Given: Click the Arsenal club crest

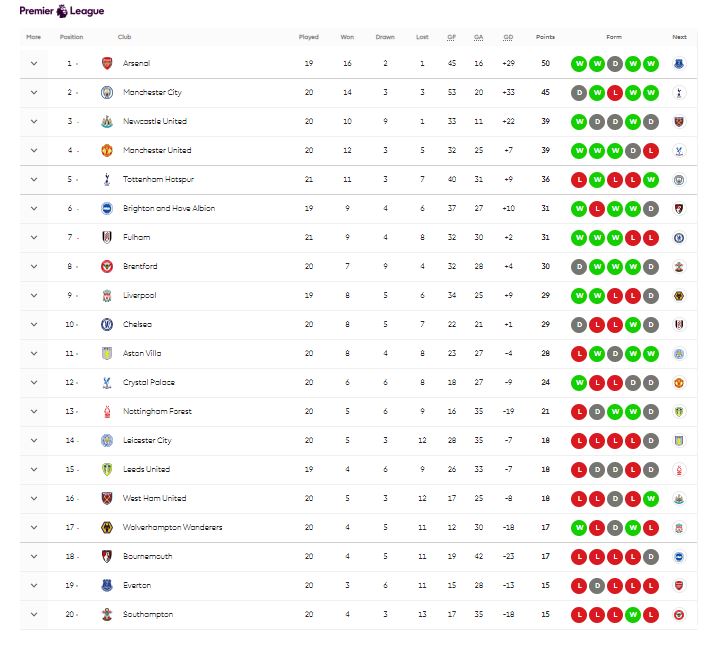Looking at the screenshot, I should point(107,63).
